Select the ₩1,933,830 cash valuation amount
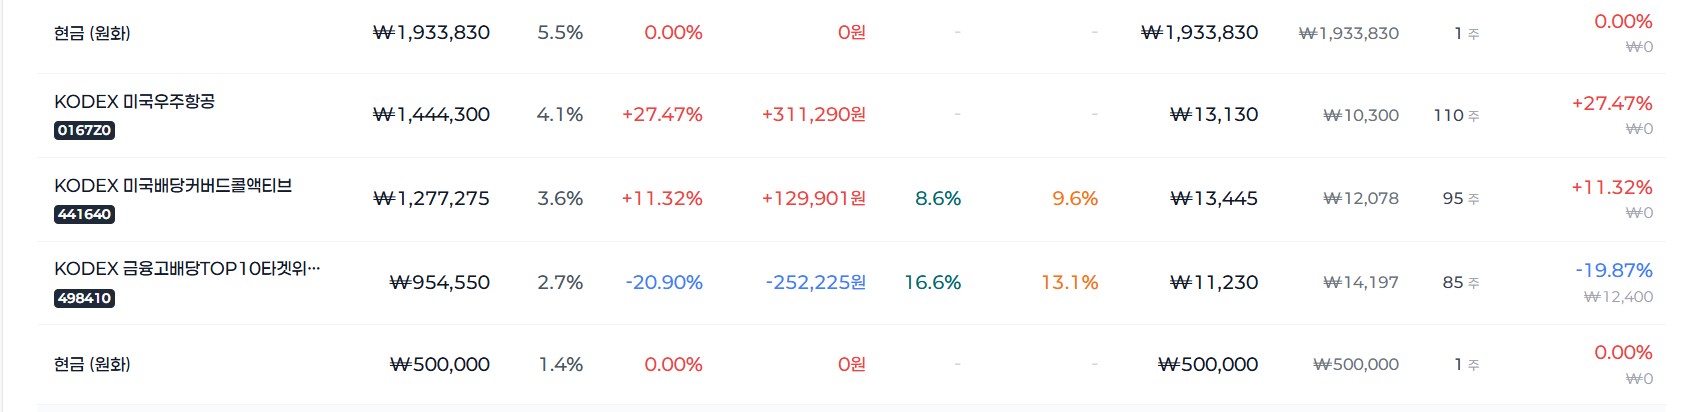Screen dimensions: 1693x412 click(431, 32)
